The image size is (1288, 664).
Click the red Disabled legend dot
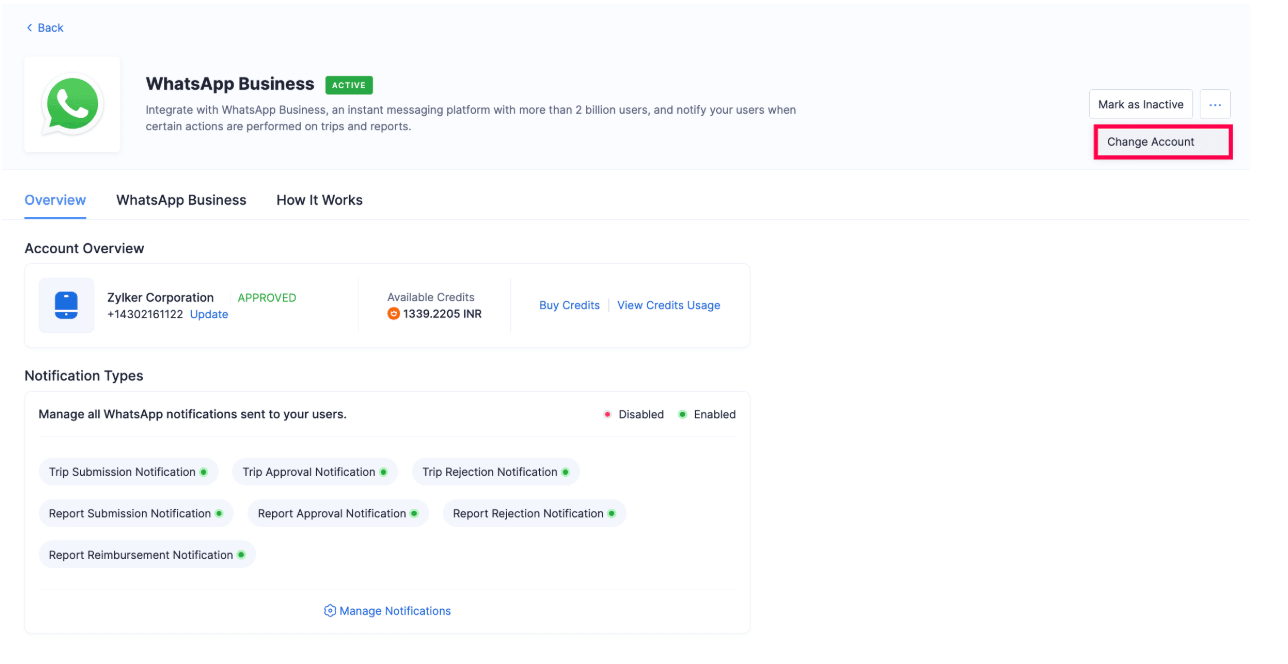coord(607,413)
